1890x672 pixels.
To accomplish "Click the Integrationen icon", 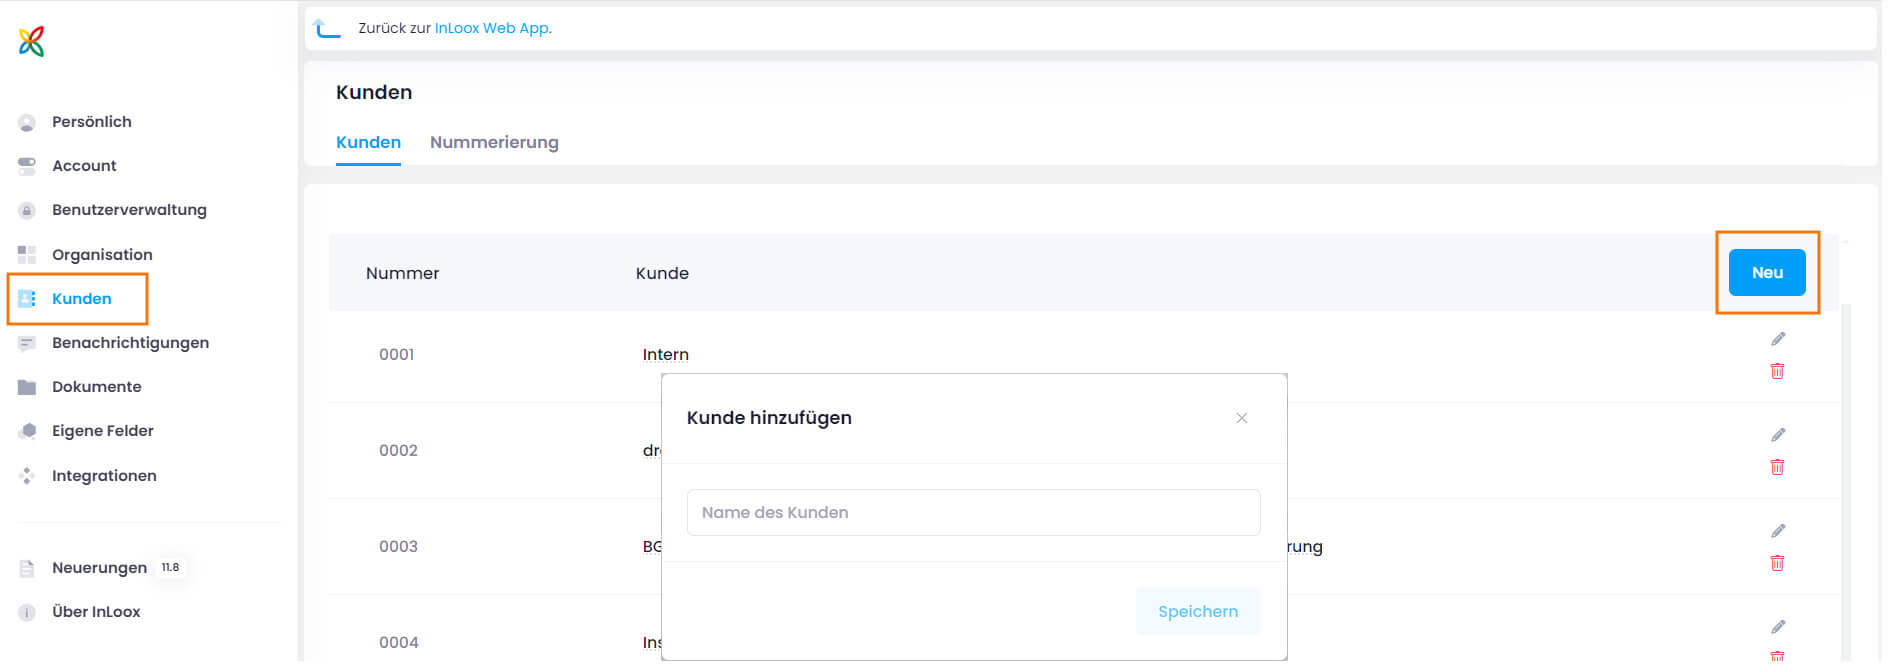I will coord(27,476).
